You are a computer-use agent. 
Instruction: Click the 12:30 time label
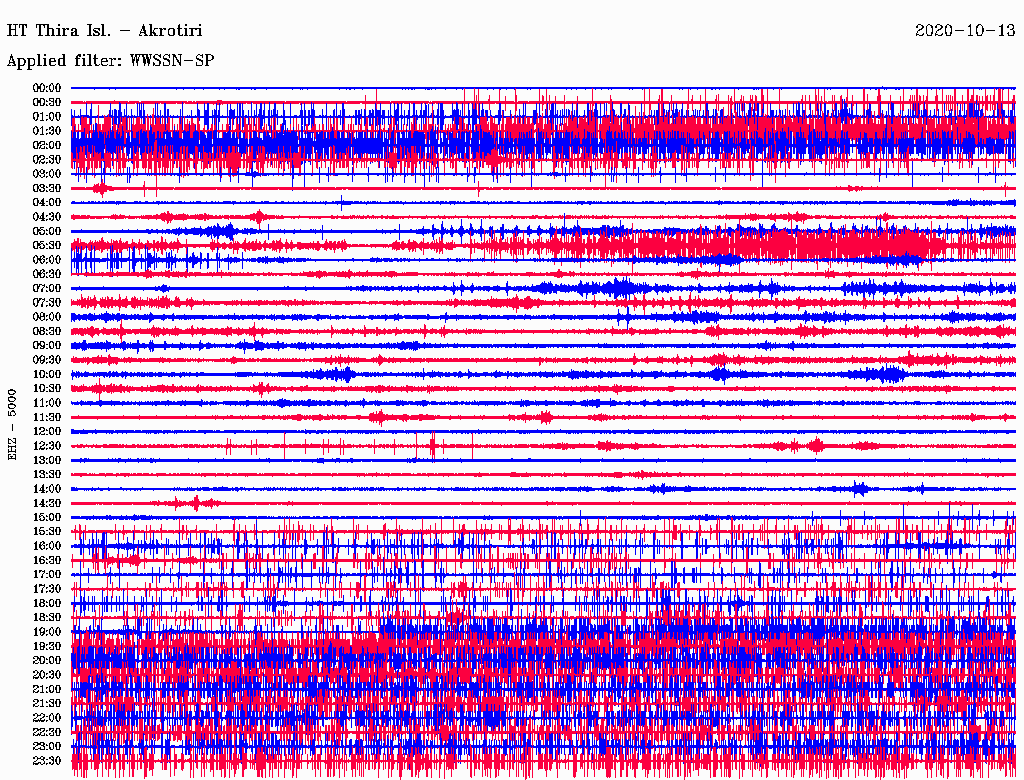pos(47,446)
